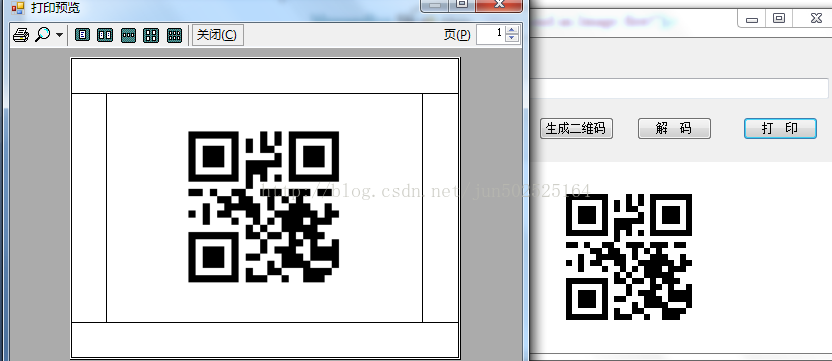Close the right QR code window

click(816, 19)
